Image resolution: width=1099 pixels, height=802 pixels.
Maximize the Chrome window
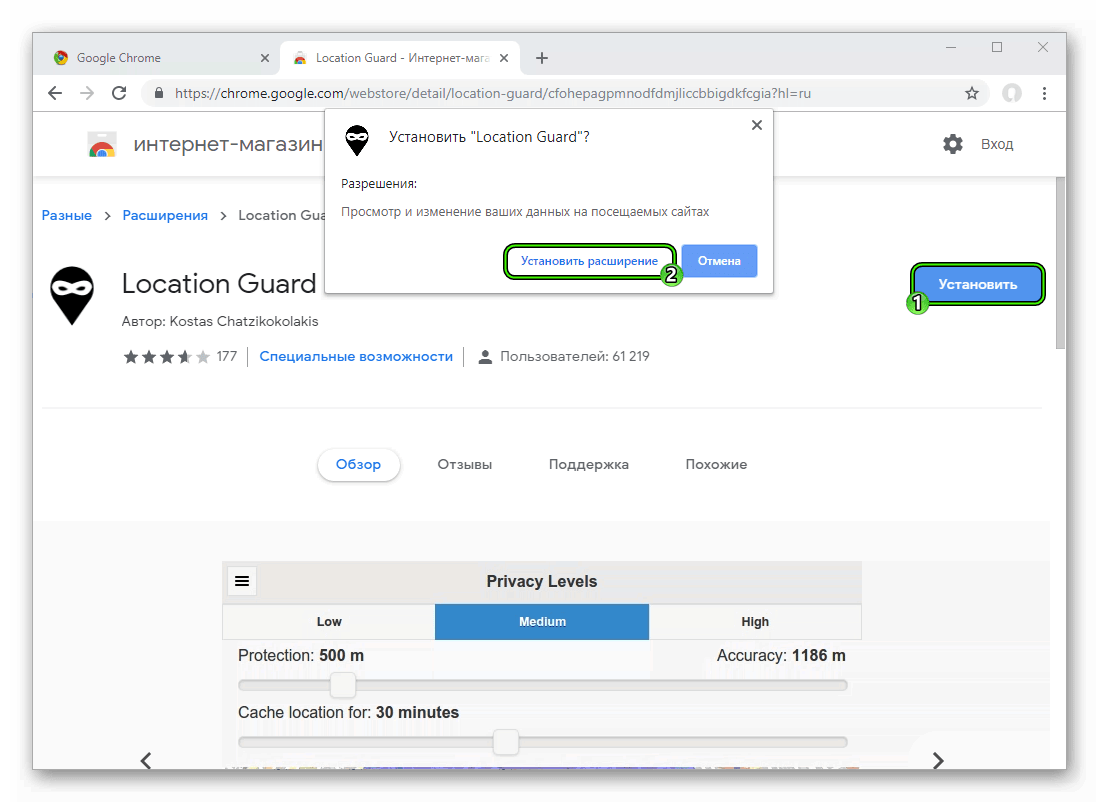coord(997,48)
